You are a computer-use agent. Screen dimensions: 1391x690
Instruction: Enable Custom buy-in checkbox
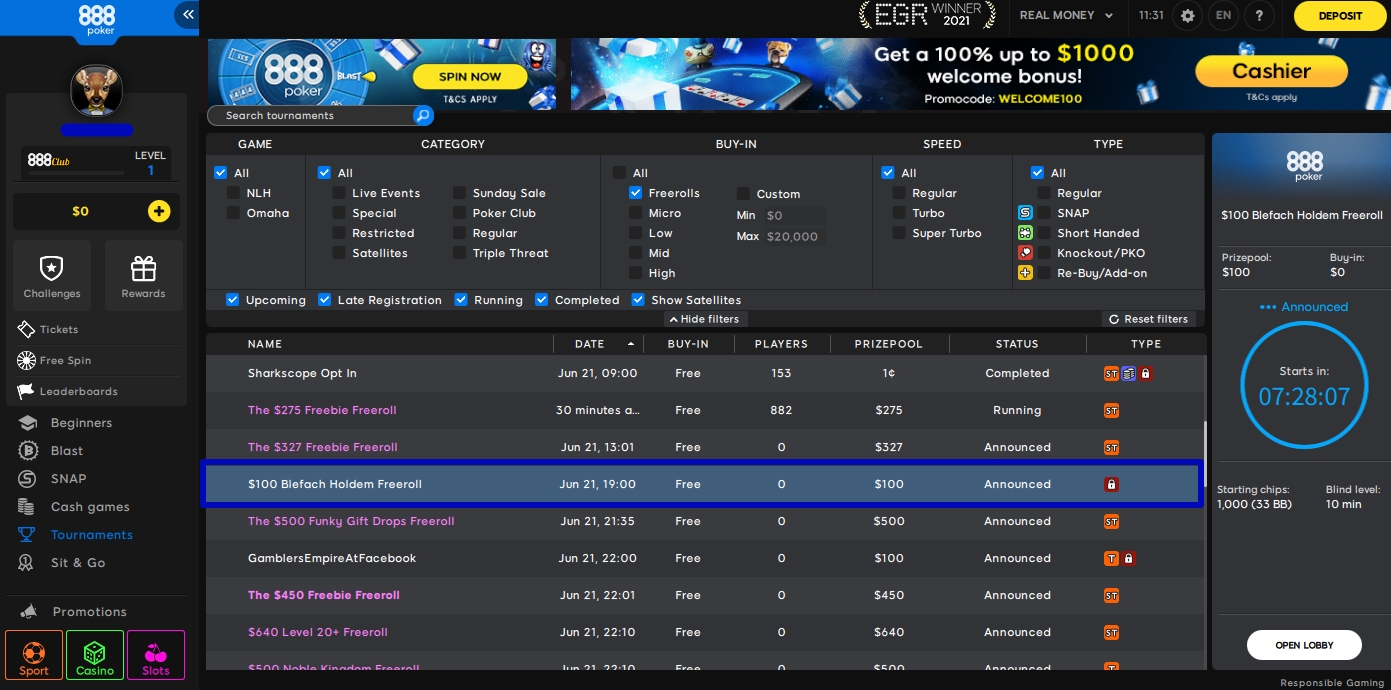[x=743, y=194]
